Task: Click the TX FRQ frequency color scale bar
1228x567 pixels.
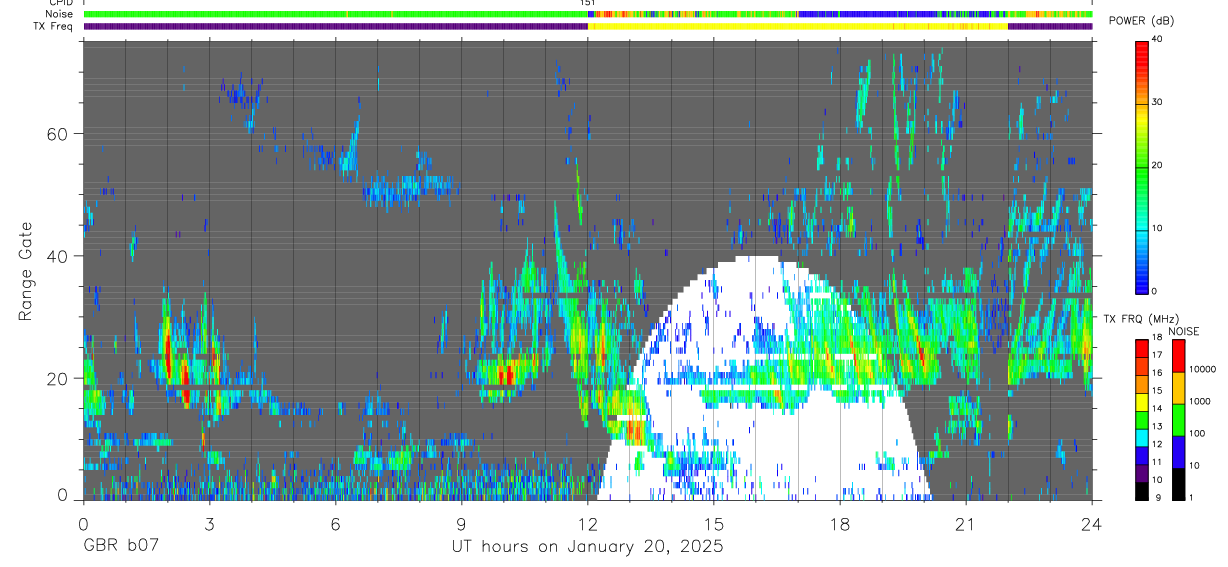Action: [1141, 419]
